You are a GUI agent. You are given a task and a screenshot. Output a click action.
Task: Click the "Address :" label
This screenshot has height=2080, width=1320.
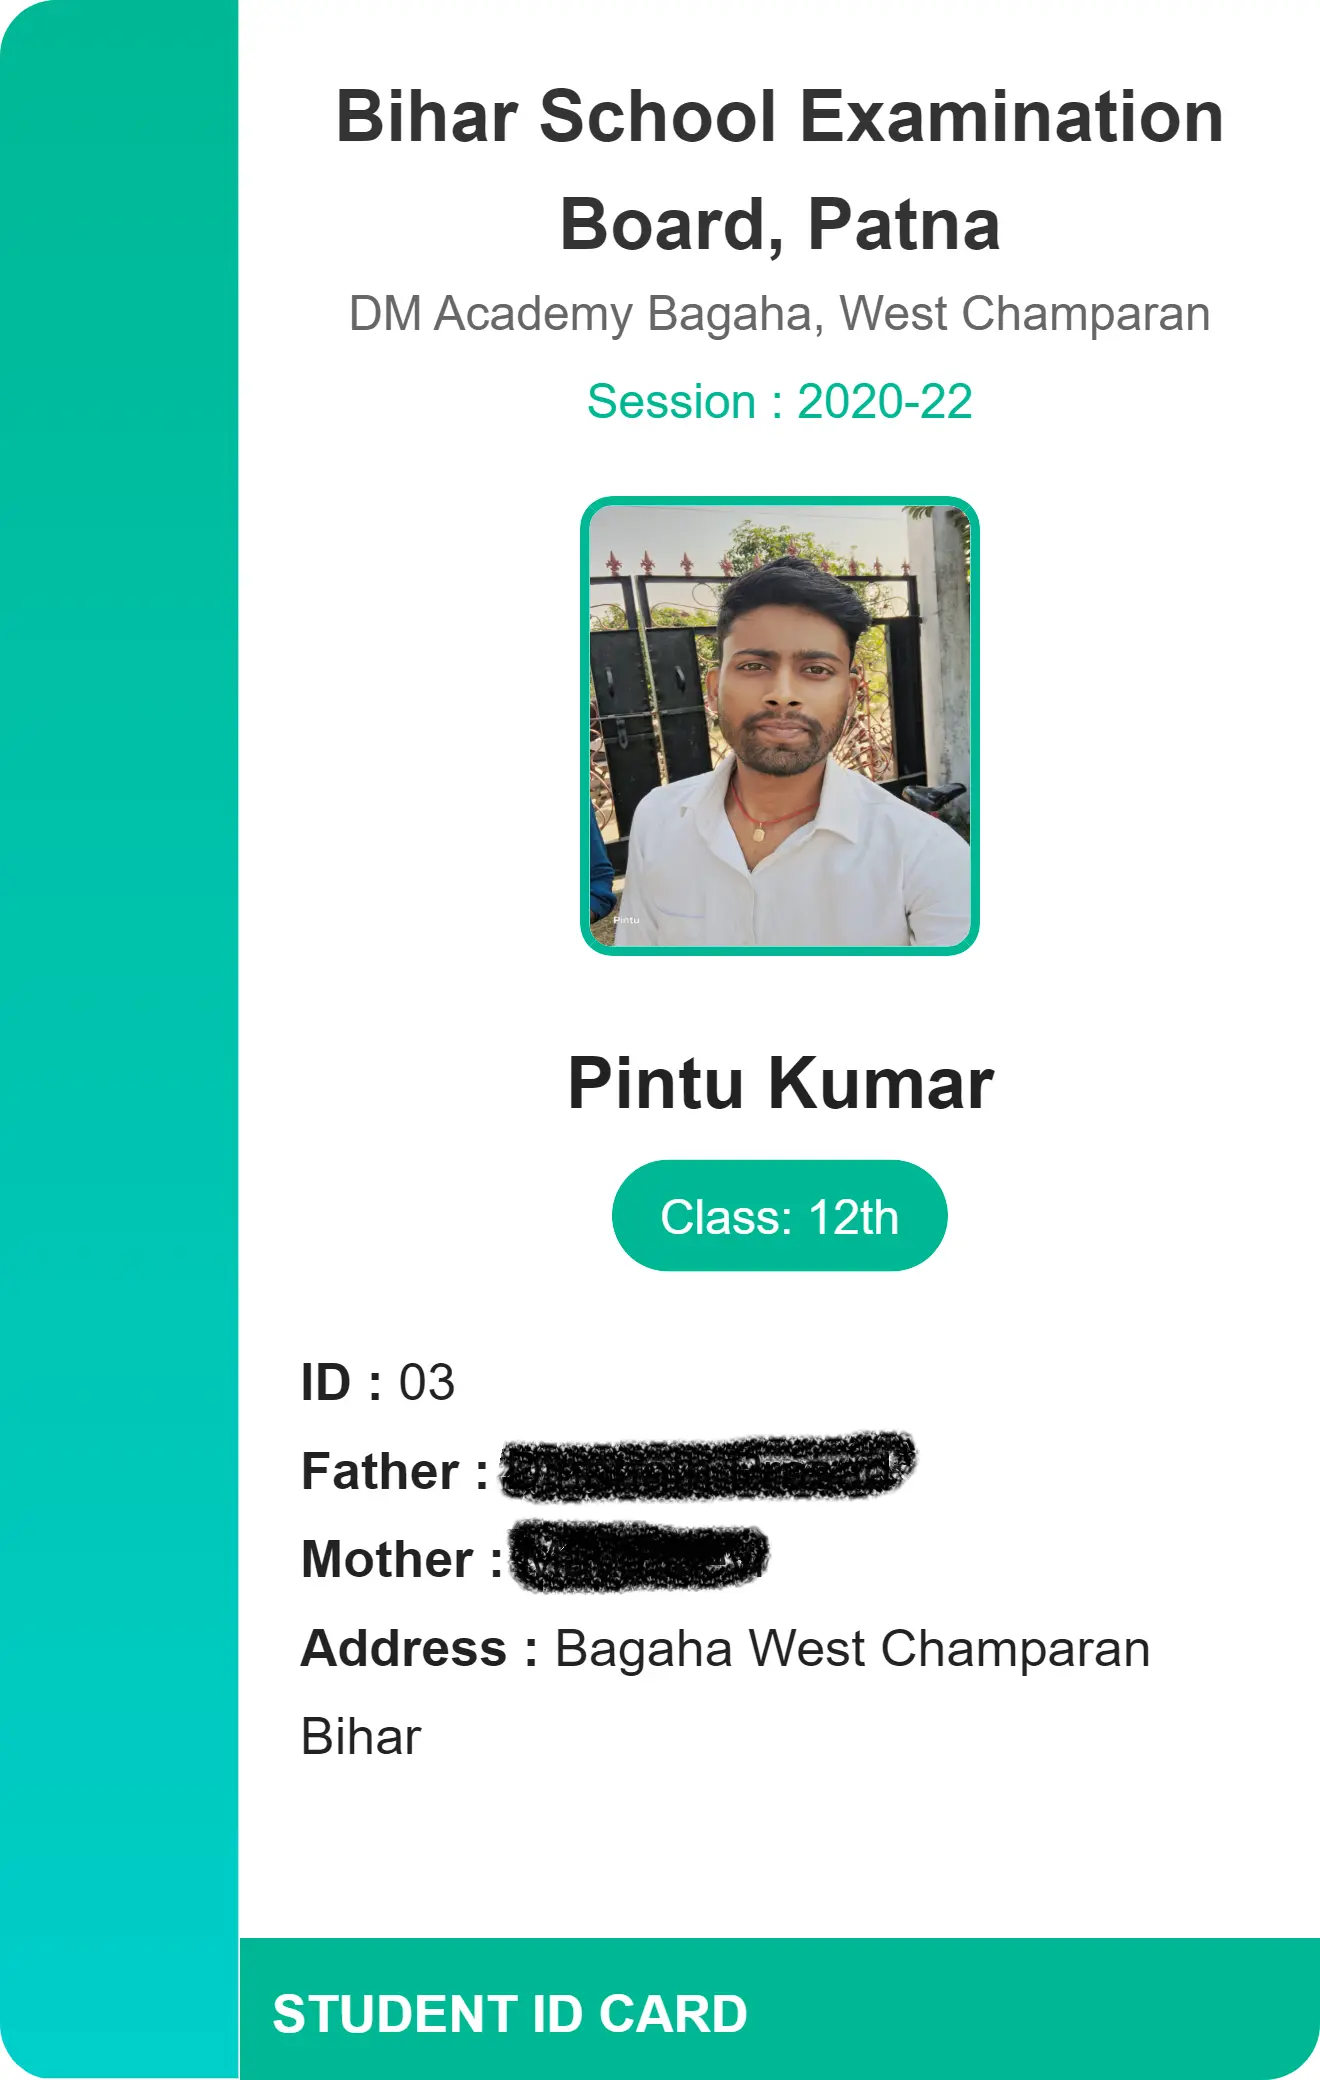(419, 1648)
